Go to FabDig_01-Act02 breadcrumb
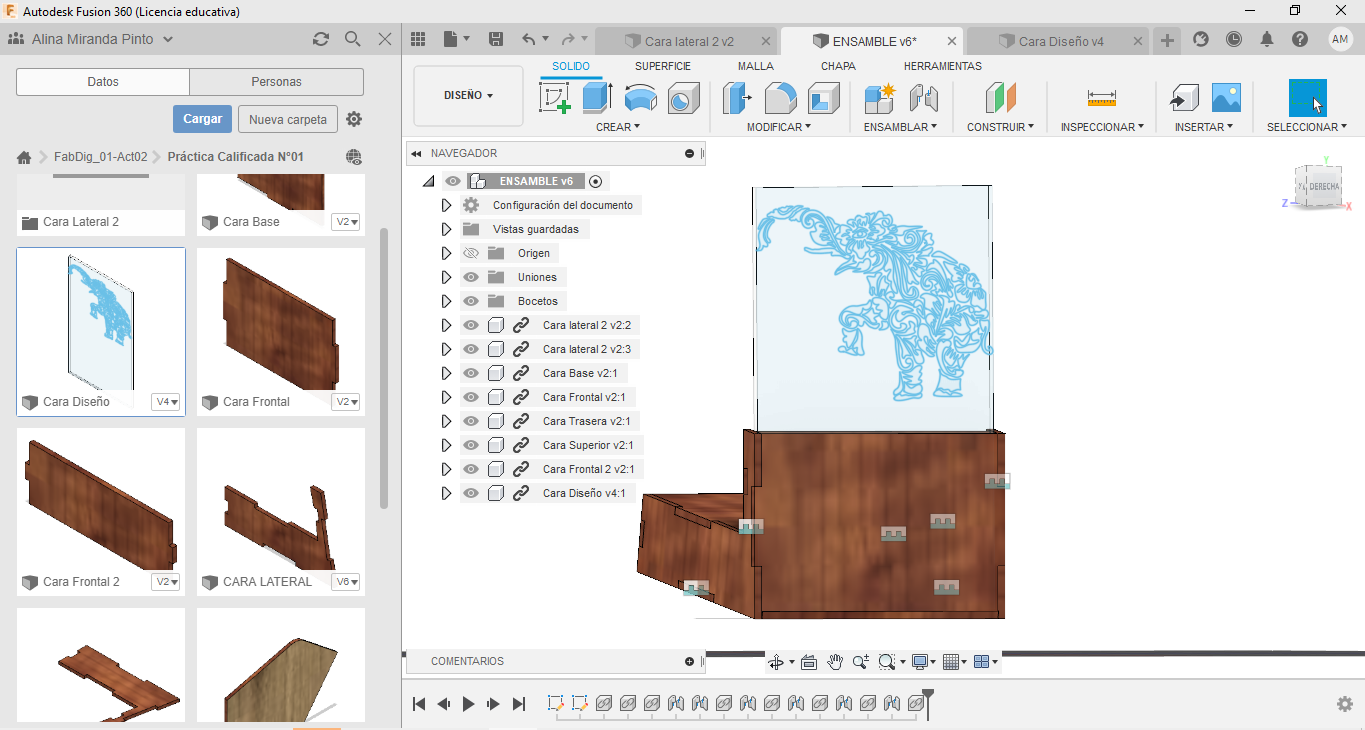Screen dimensions: 1365x730 point(101,157)
